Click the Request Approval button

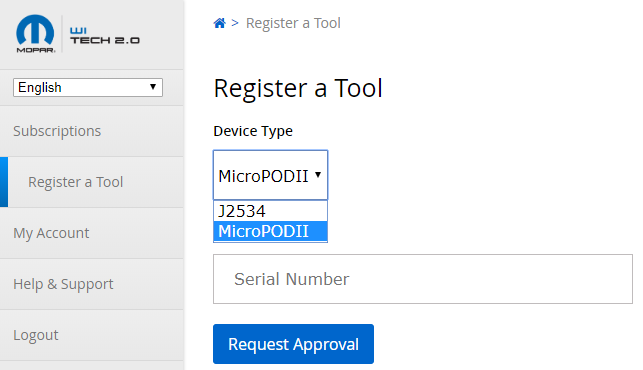(293, 344)
